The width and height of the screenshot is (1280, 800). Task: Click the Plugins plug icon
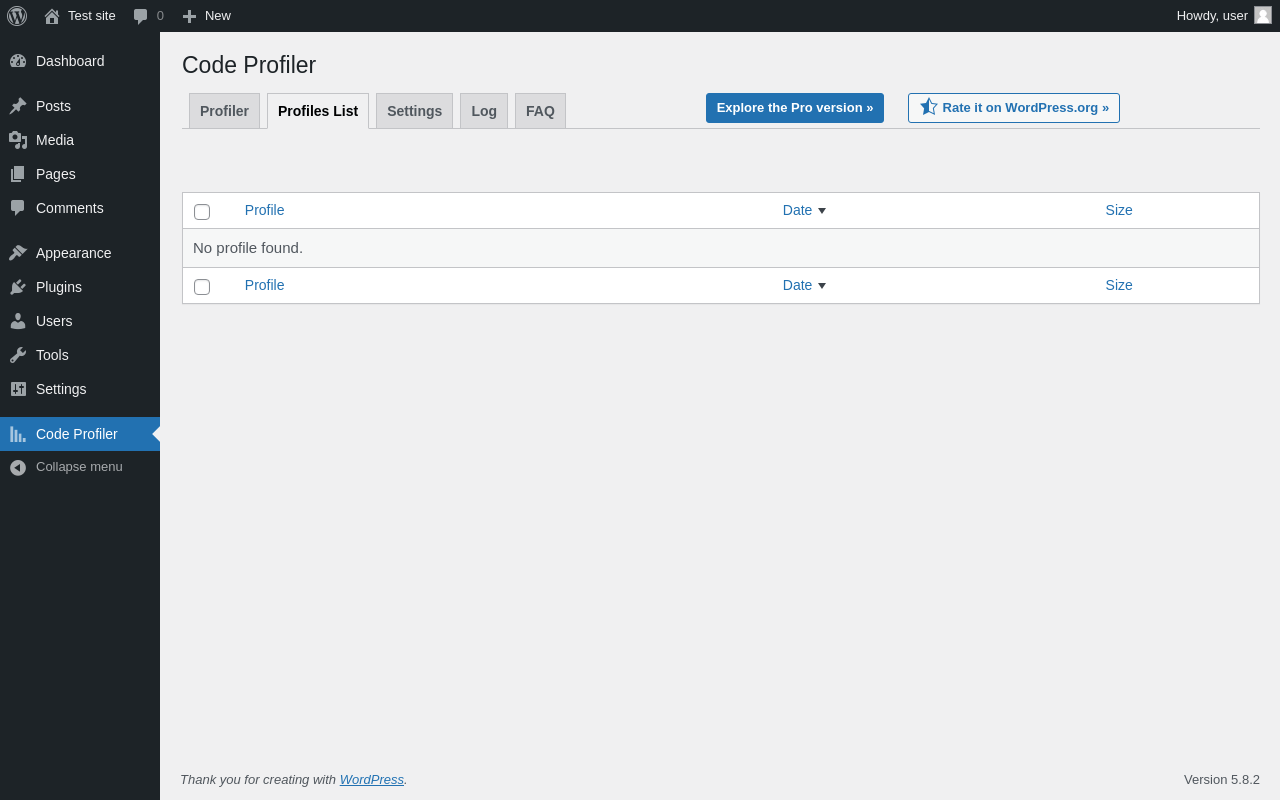[18, 287]
